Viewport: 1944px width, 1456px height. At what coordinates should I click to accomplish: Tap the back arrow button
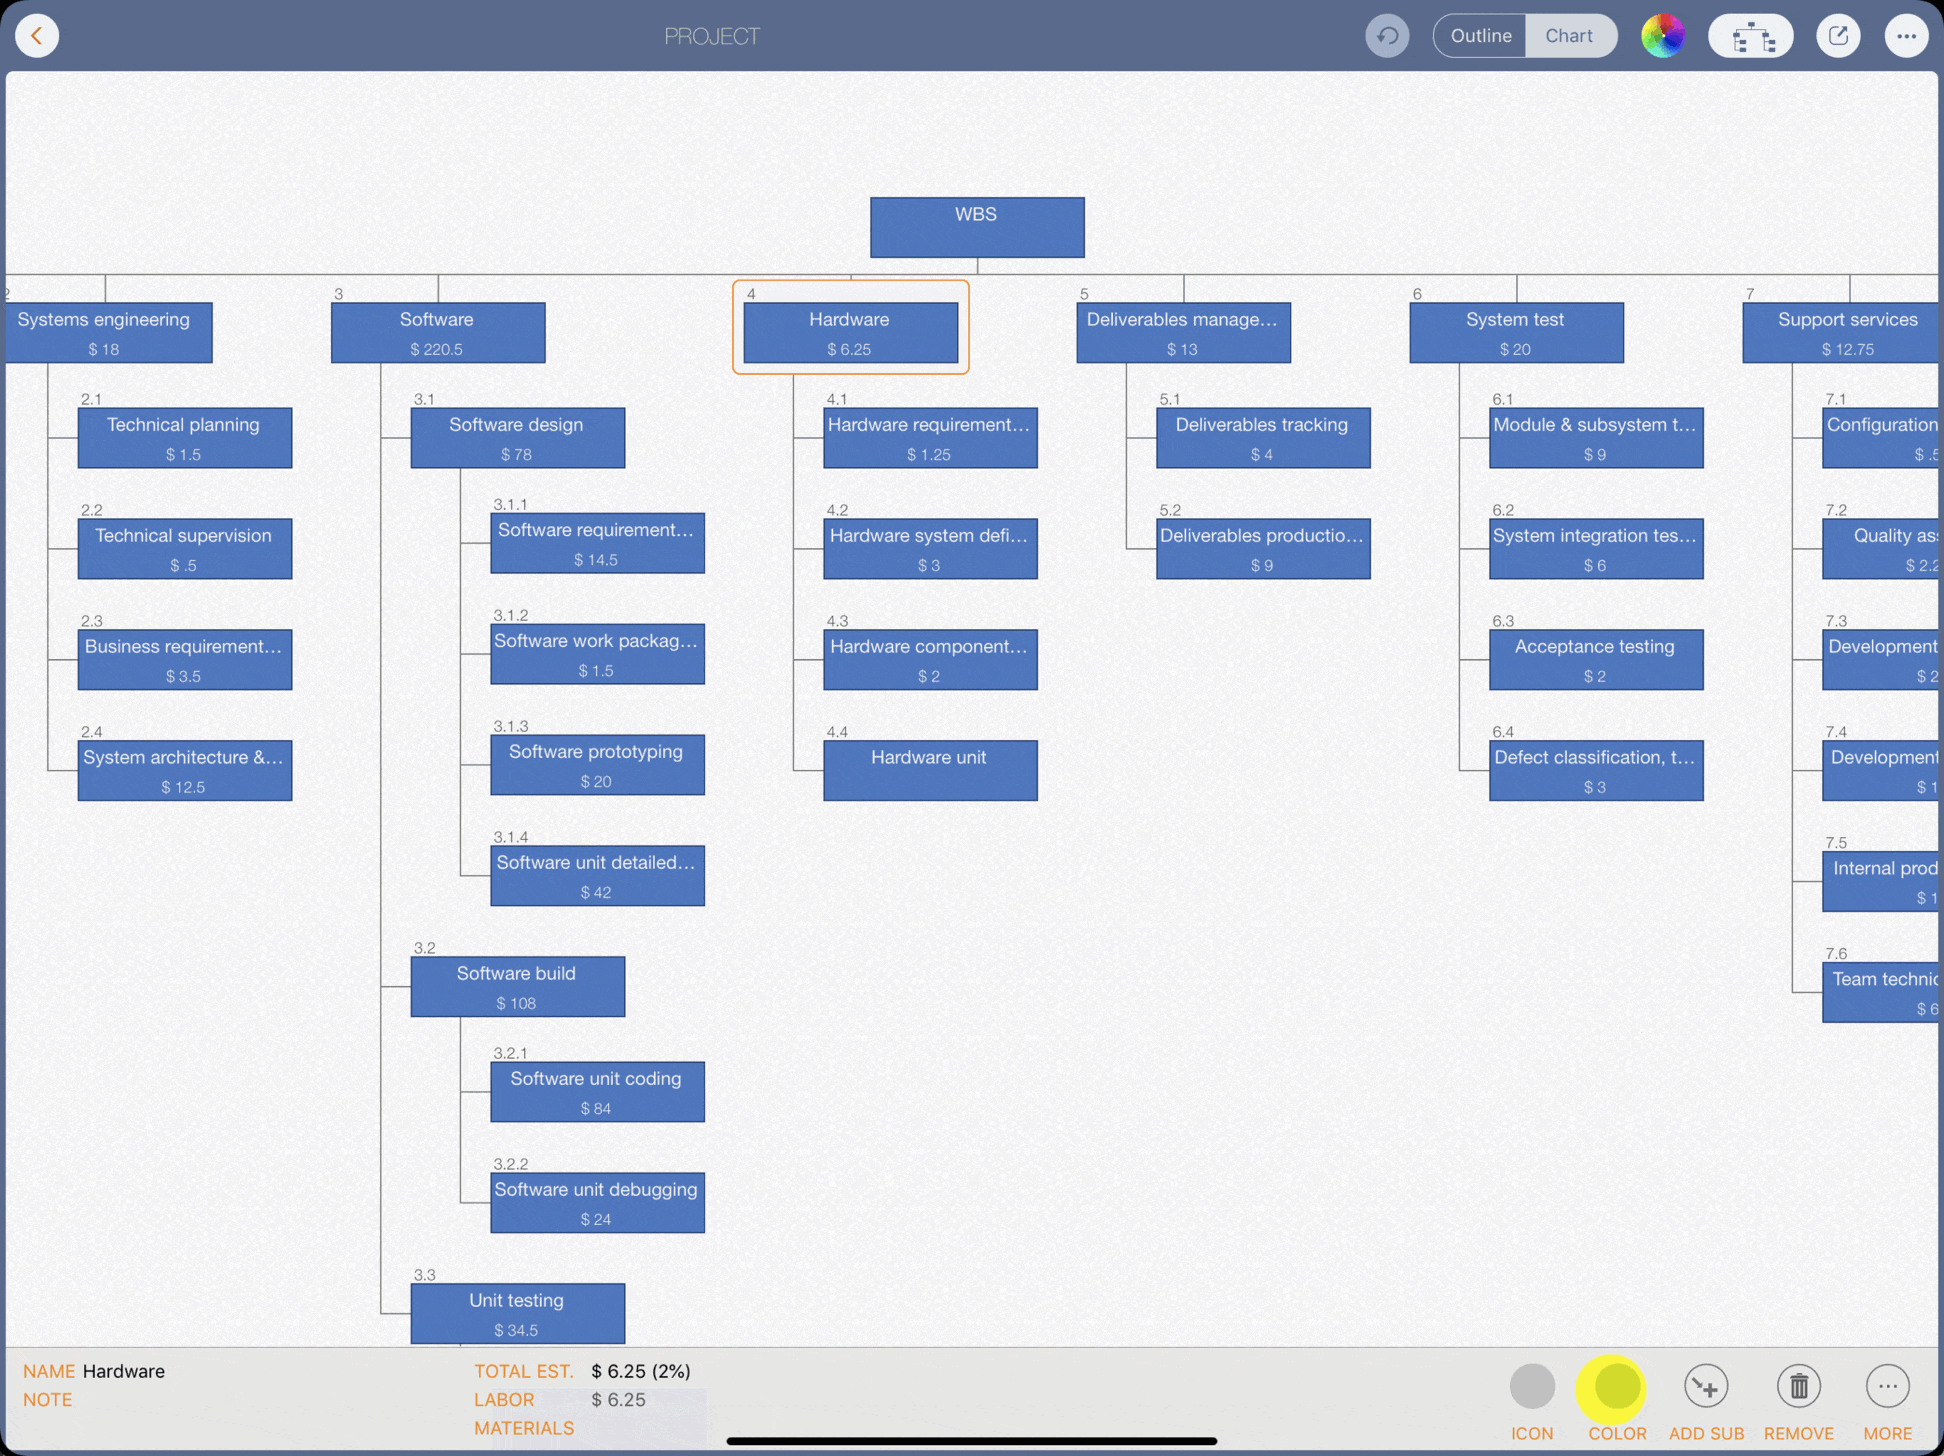point(37,36)
